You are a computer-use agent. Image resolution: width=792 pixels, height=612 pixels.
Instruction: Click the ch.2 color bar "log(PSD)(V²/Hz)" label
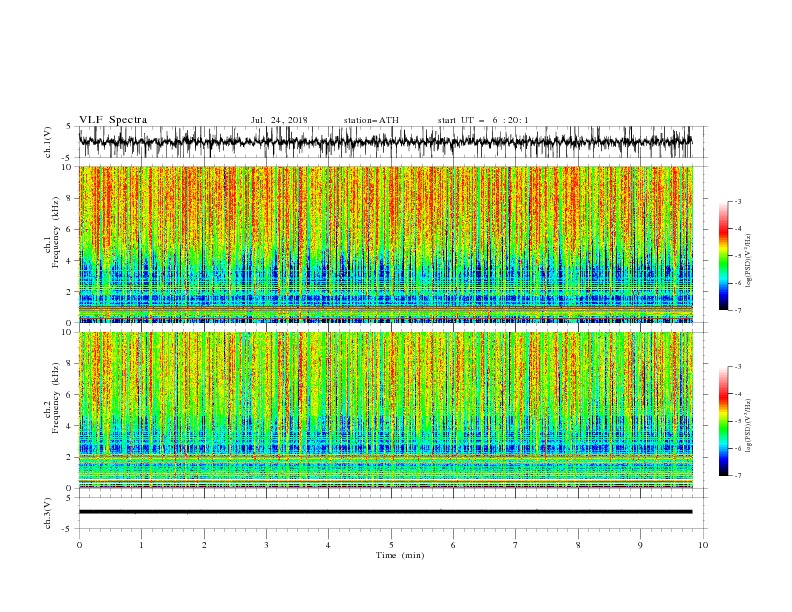(749, 426)
